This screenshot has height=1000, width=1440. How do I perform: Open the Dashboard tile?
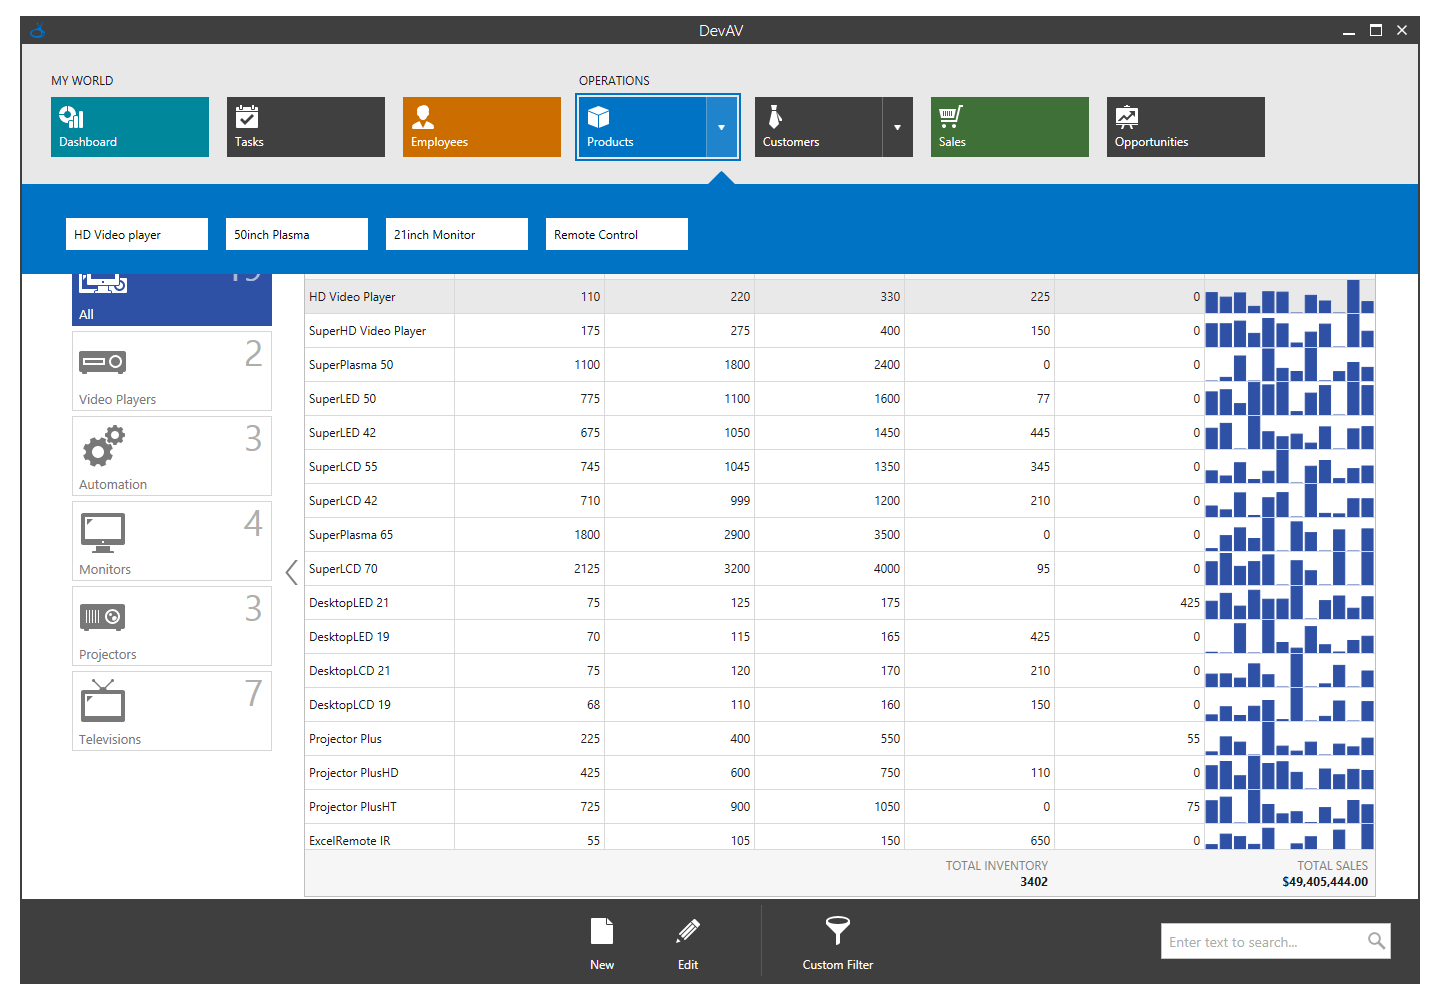coord(129,127)
